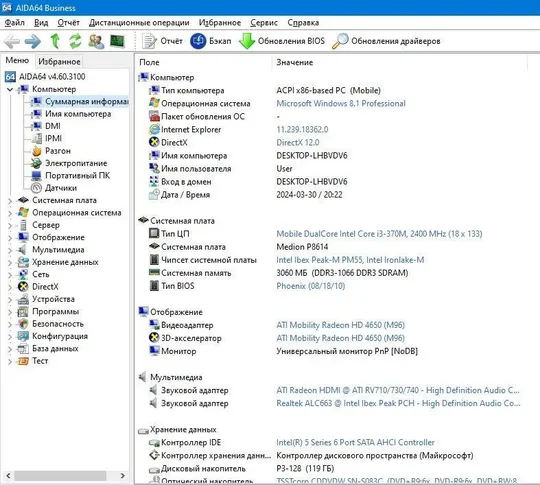Collapse the Компьютер tree node
The height and width of the screenshot is (485, 540).
coord(10,89)
